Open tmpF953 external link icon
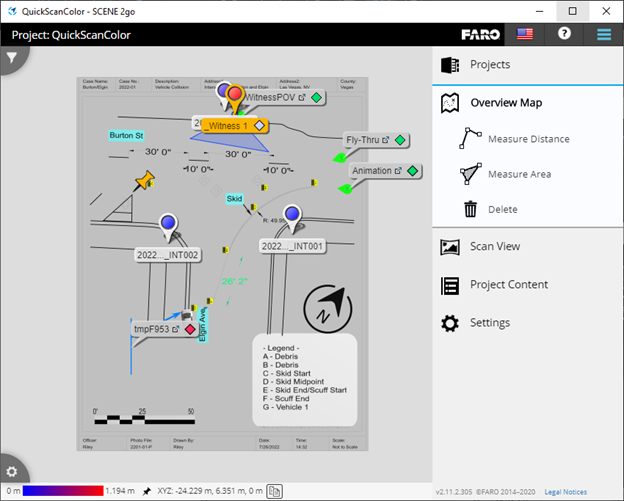This screenshot has width=624, height=501. pyautogui.click(x=176, y=329)
